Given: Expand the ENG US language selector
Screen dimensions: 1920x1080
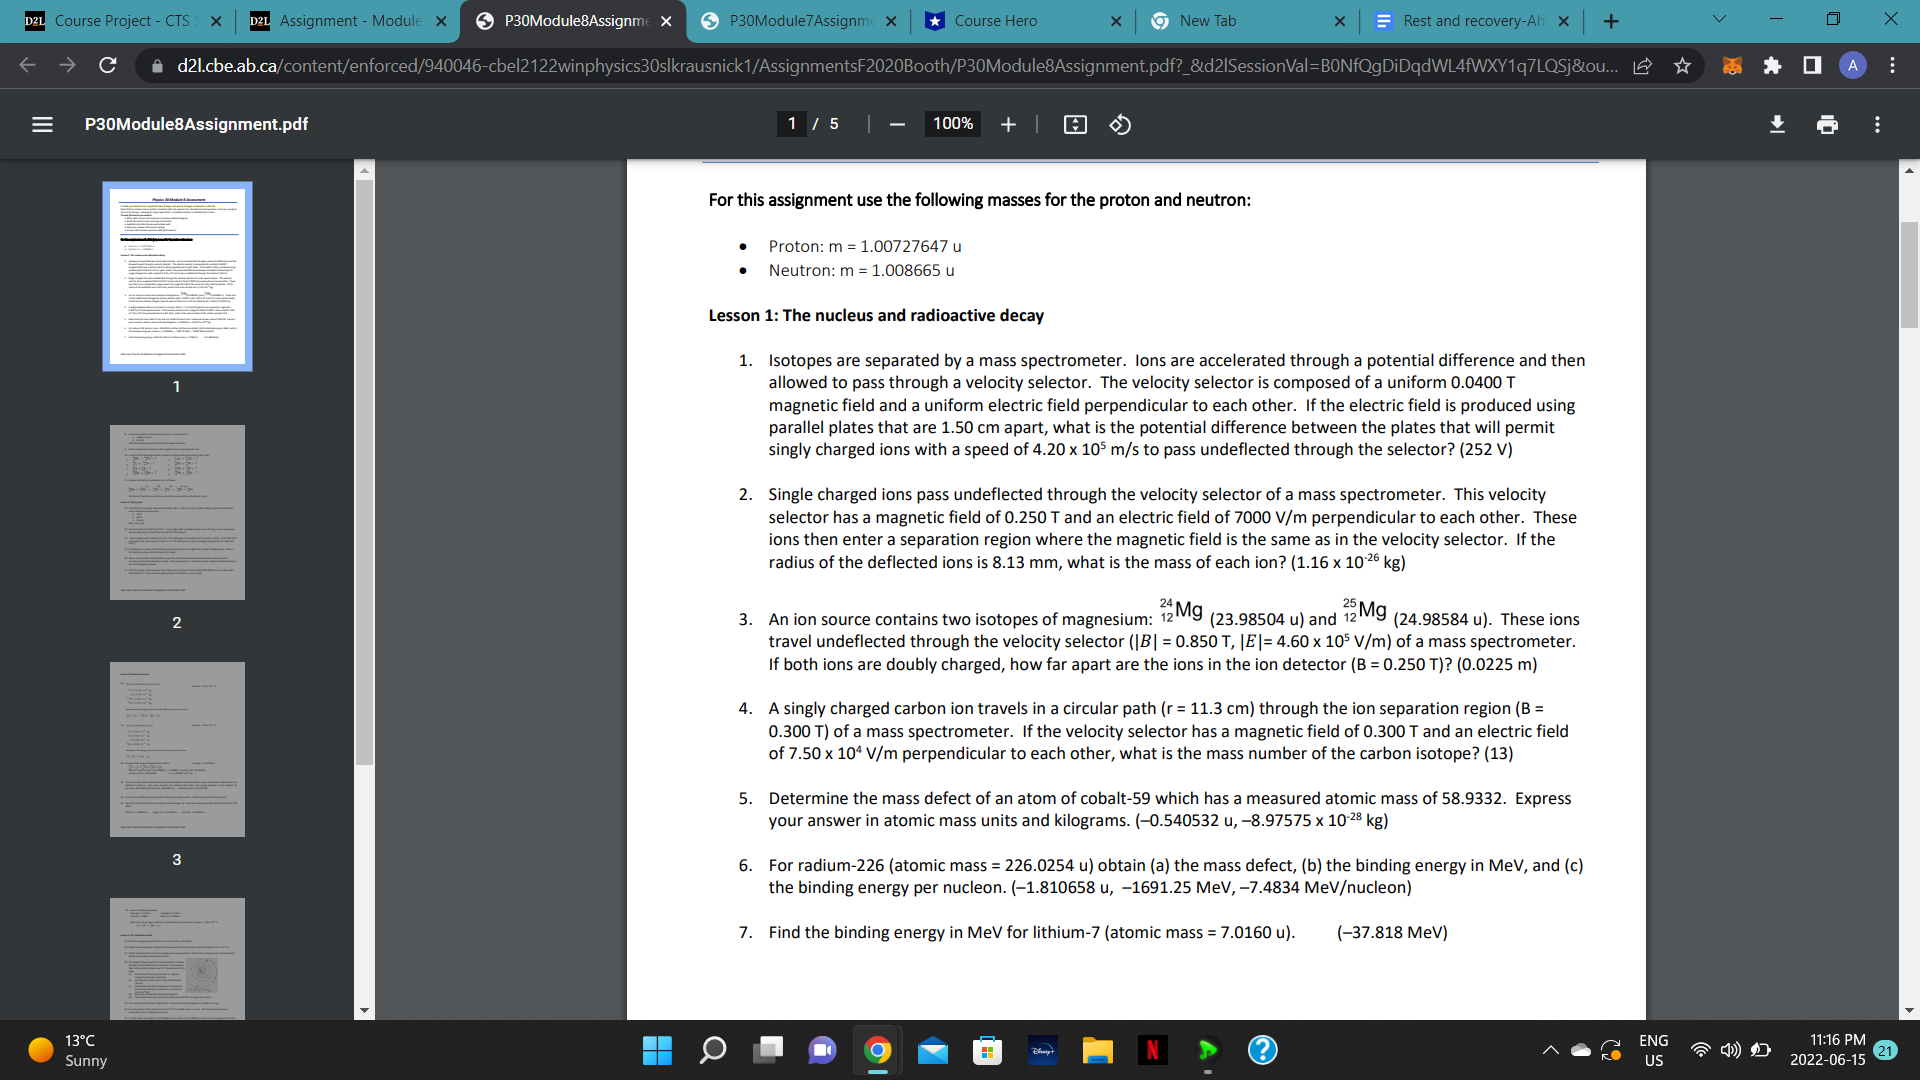Looking at the screenshot, I should click(x=1653, y=1050).
